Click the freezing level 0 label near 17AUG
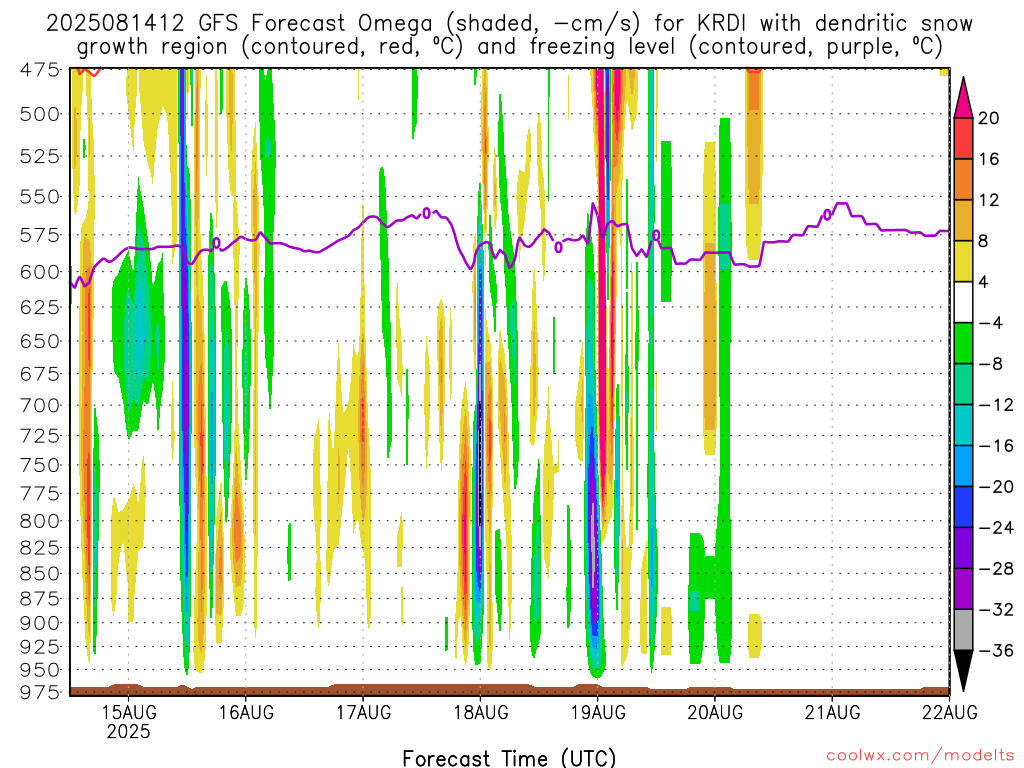The image size is (1024, 768). coord(426,213)
